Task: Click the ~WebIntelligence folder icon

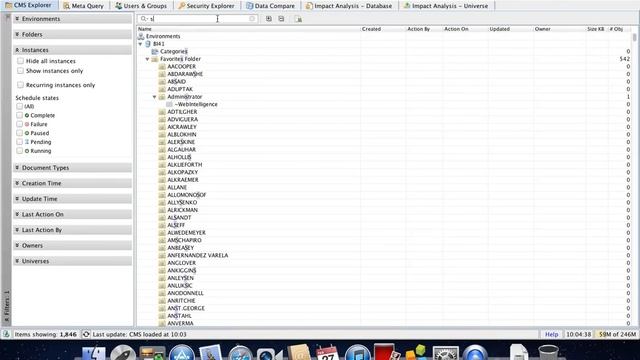Action: (169, 104)
